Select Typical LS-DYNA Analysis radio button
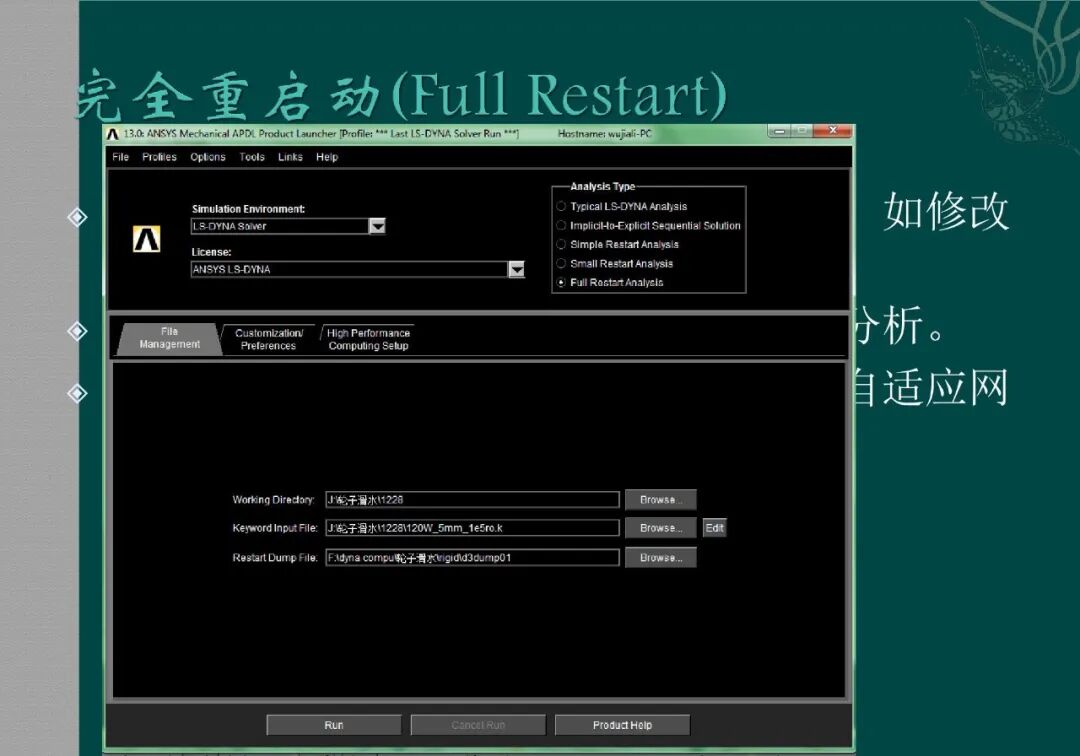 coord(561,206)
